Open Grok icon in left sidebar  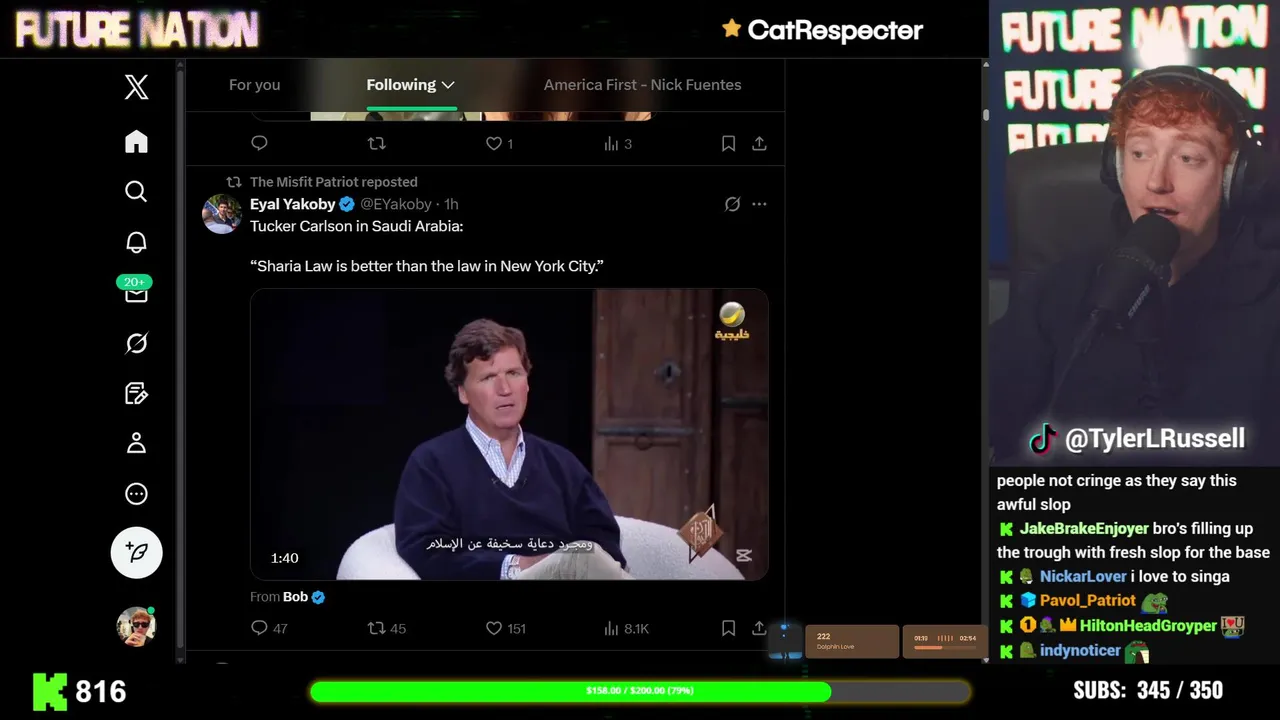point(136,343)
